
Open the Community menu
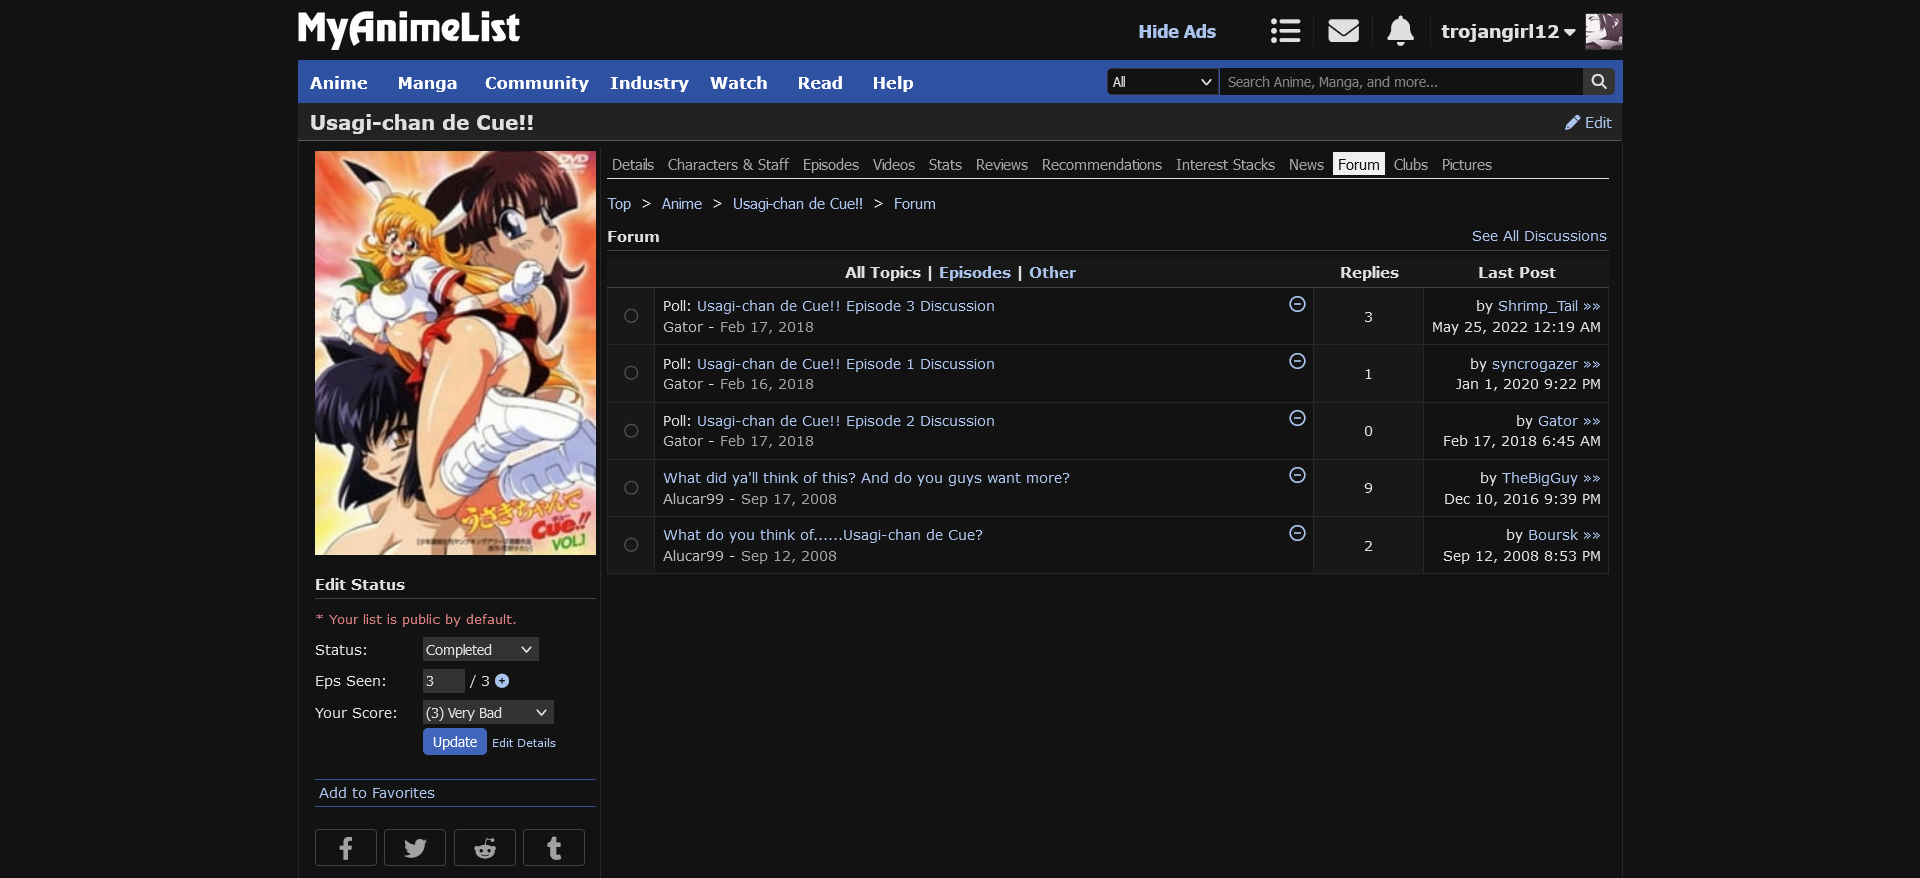coord(536,83)
